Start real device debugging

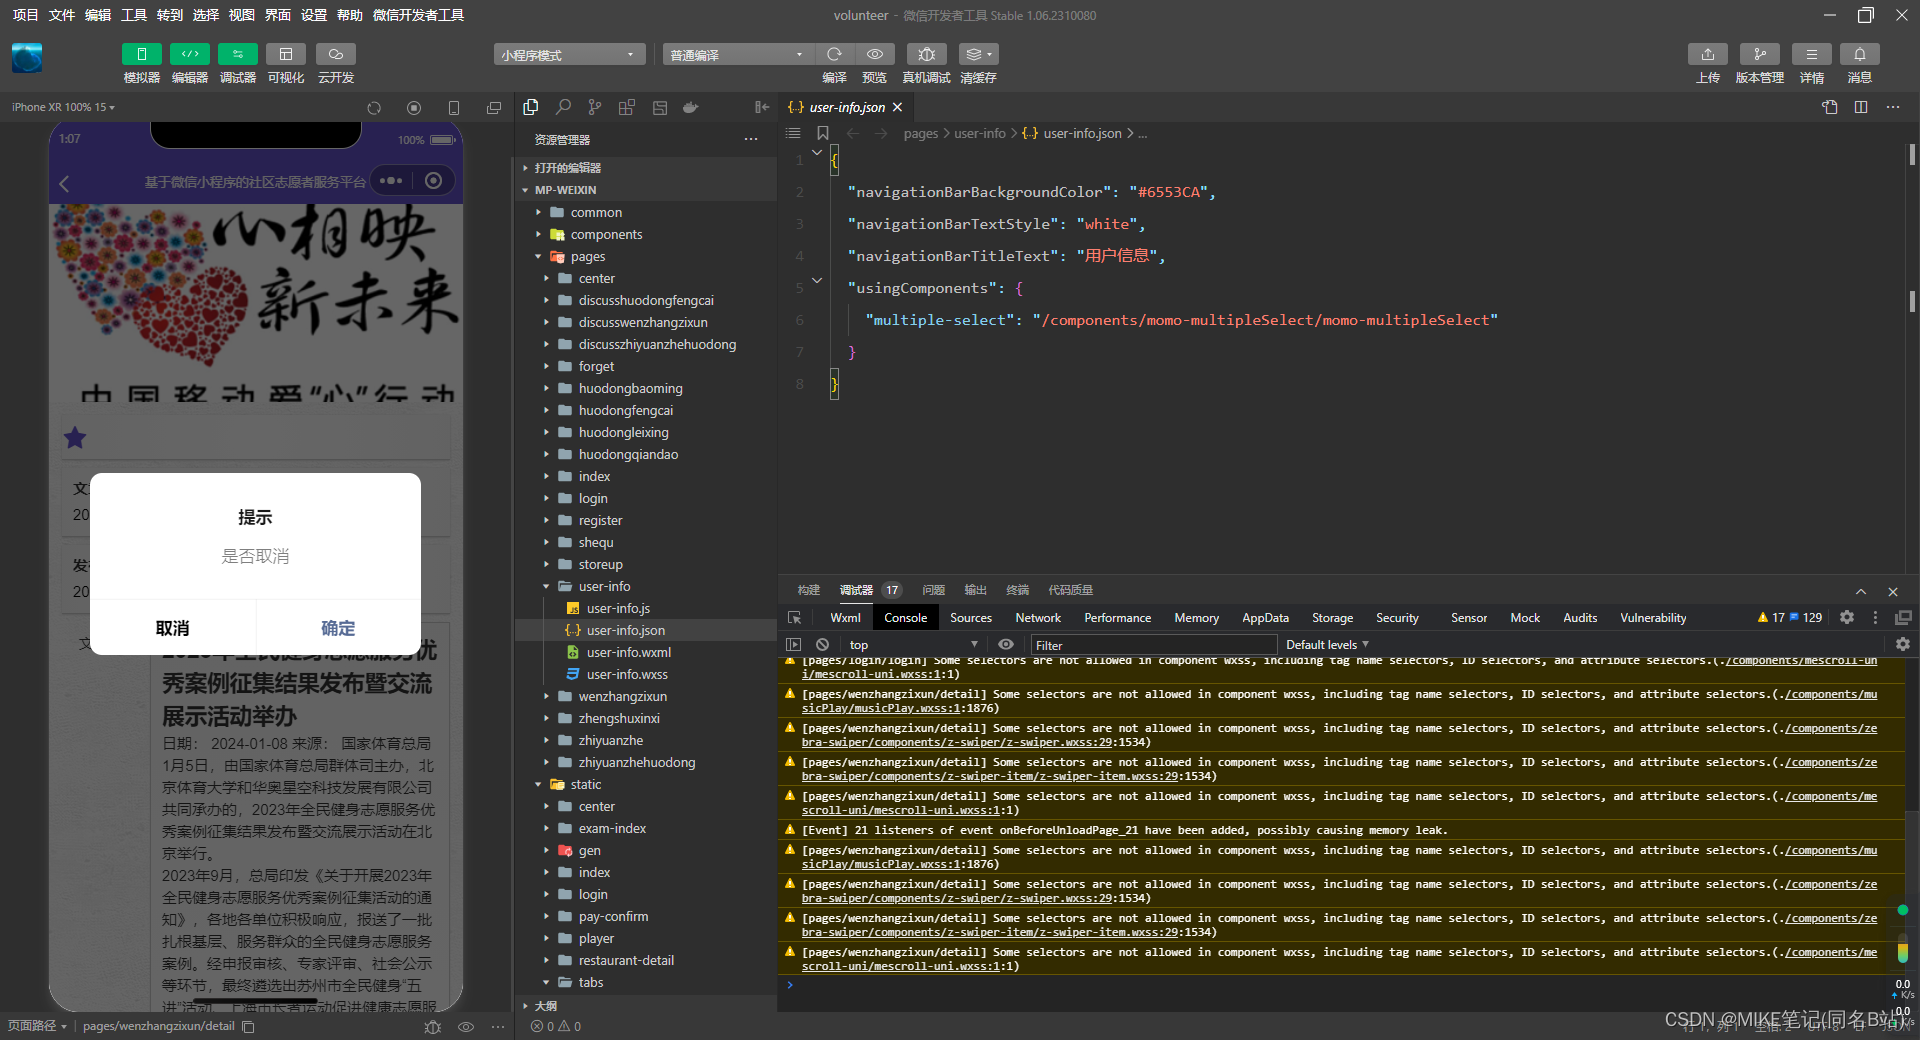(927, 54)
